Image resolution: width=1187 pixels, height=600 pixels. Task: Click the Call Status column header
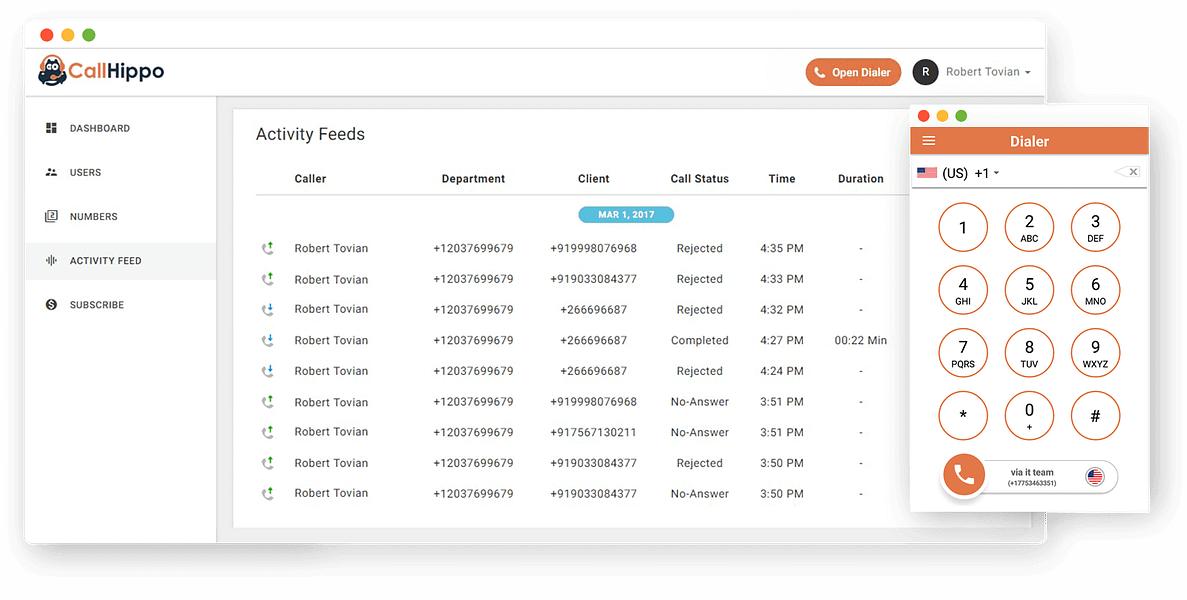pyautogui.click(x=699, y=179)
